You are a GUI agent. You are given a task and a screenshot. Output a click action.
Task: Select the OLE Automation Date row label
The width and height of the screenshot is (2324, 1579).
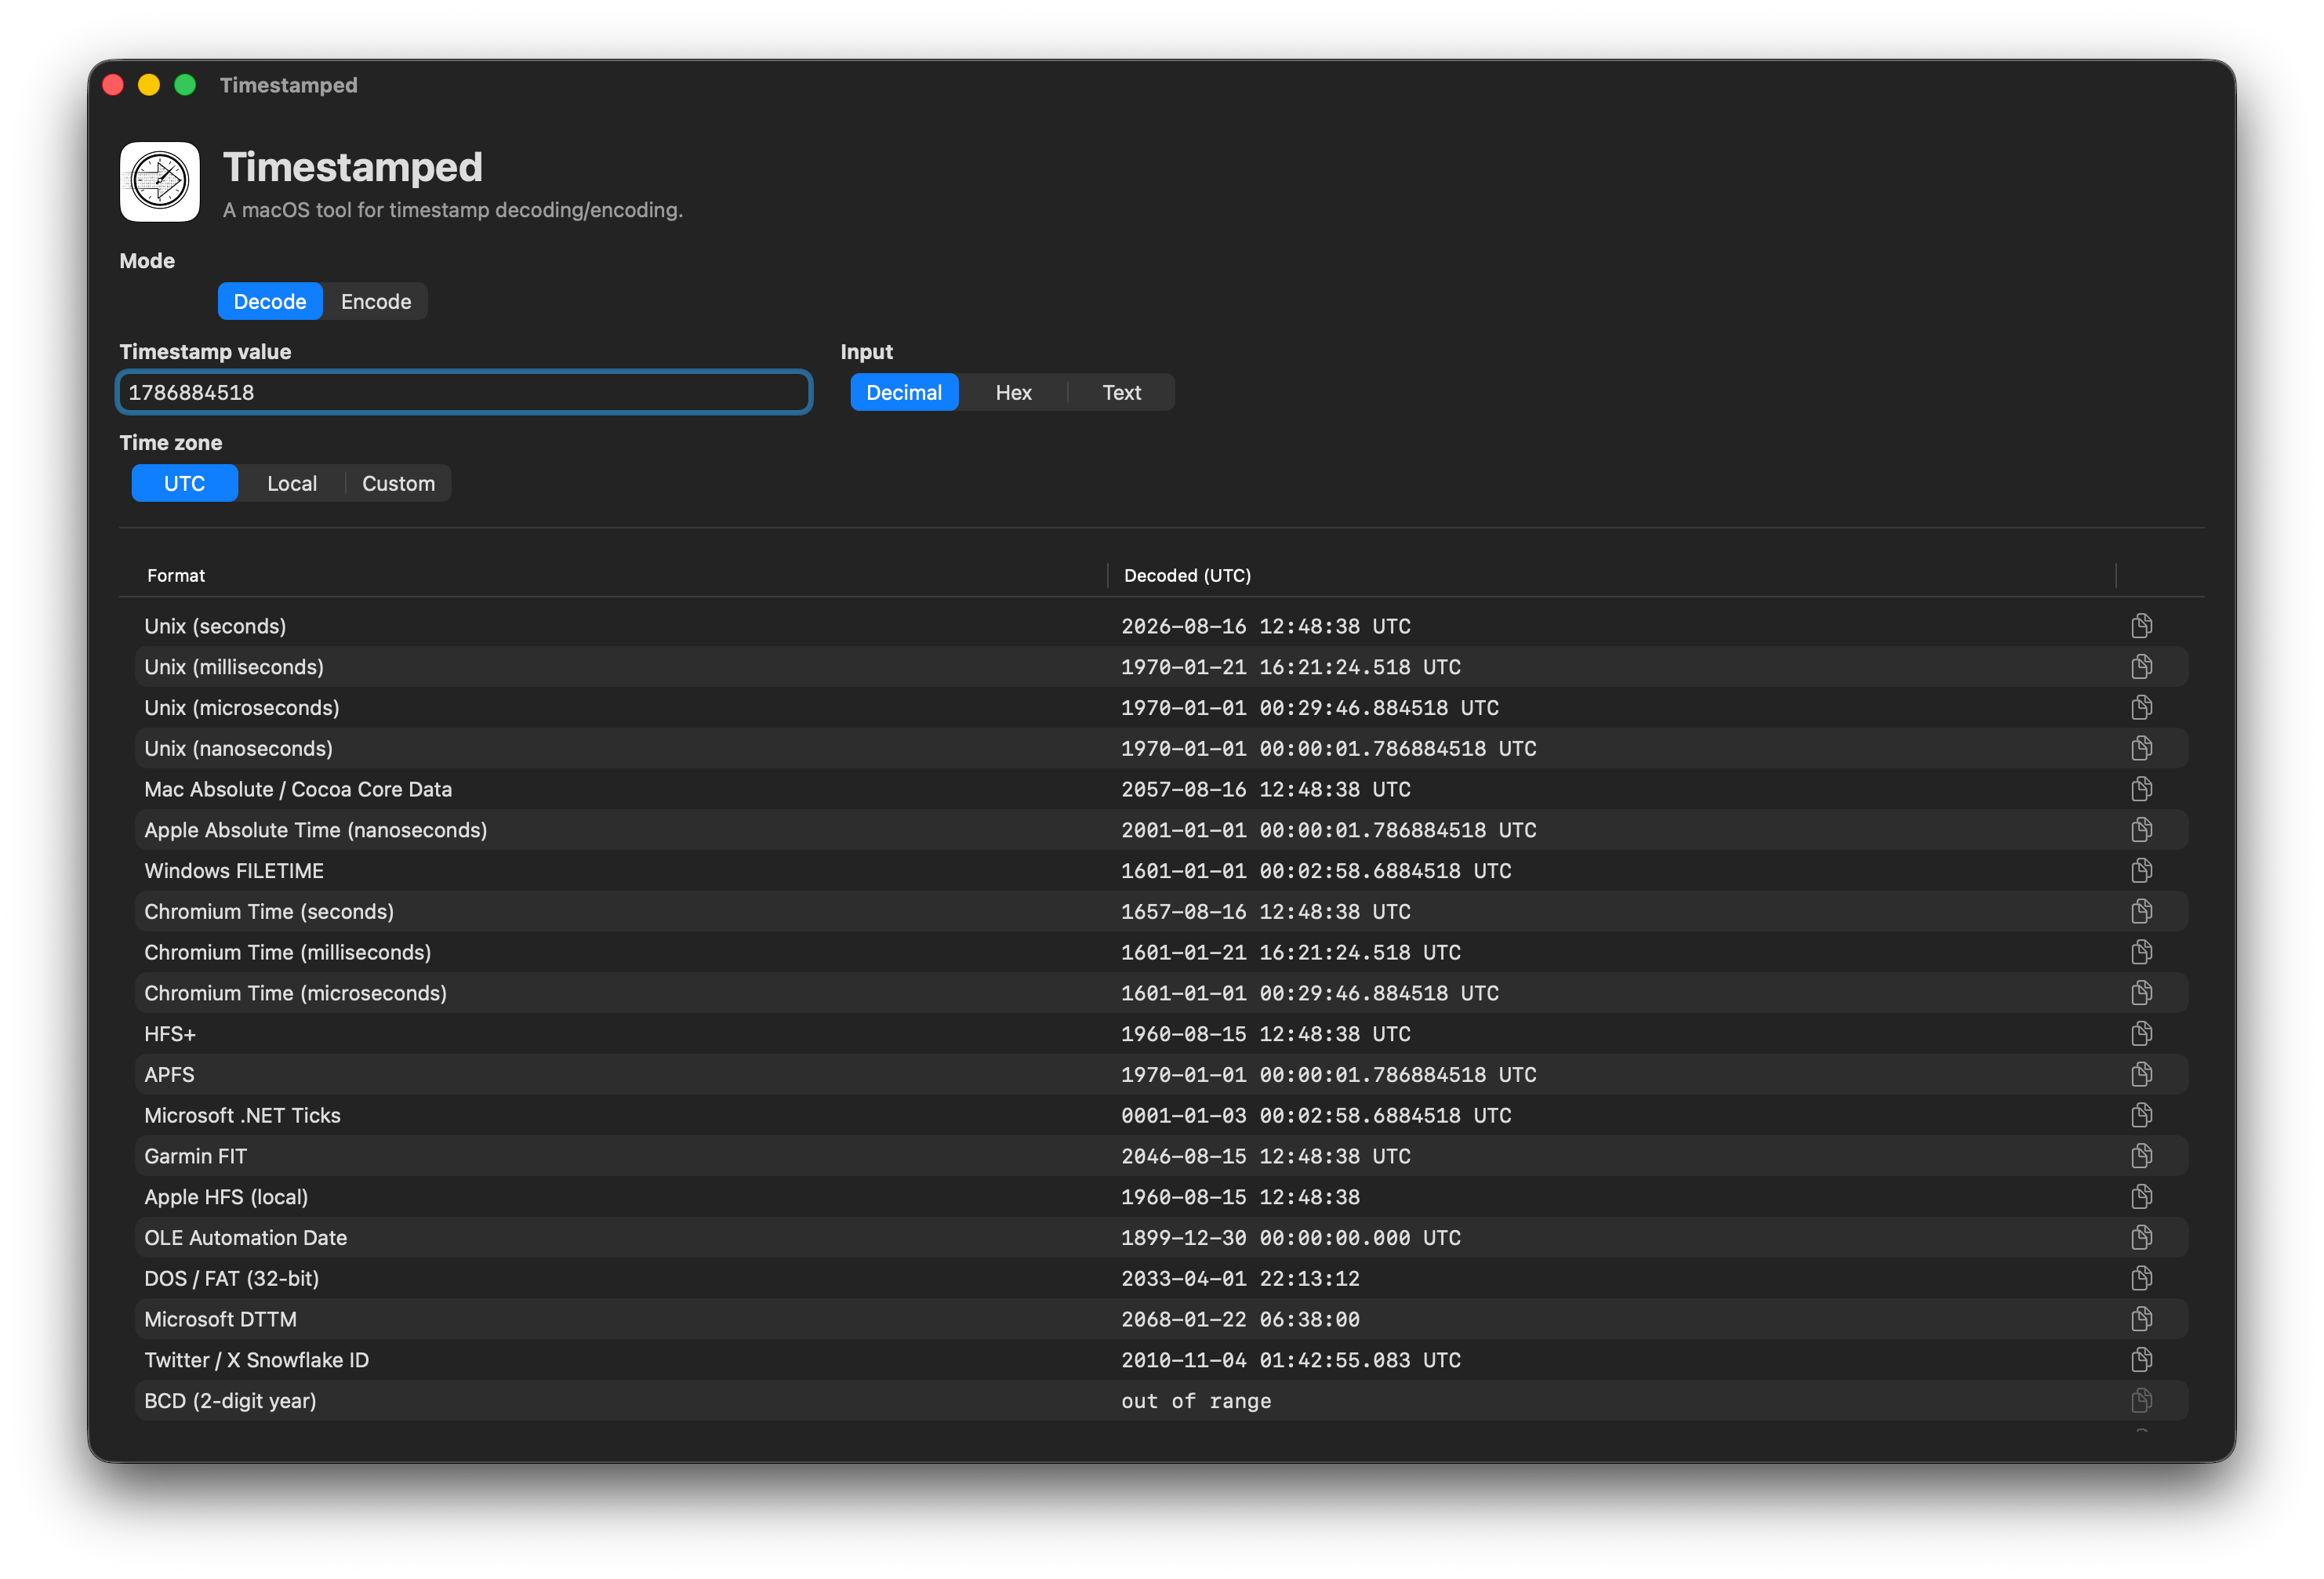(x=245, y=1238)
